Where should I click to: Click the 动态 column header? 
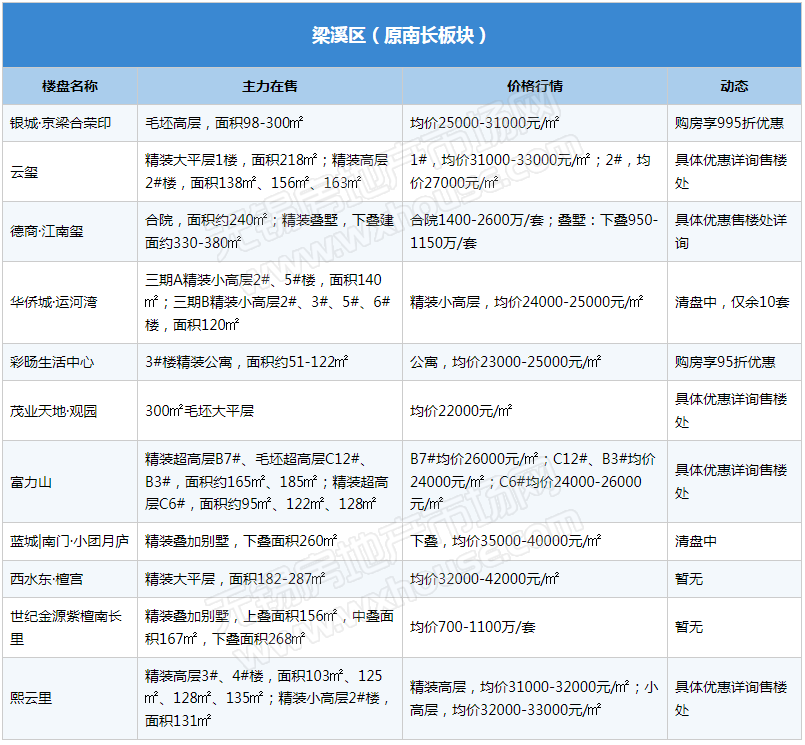point(734,86)
